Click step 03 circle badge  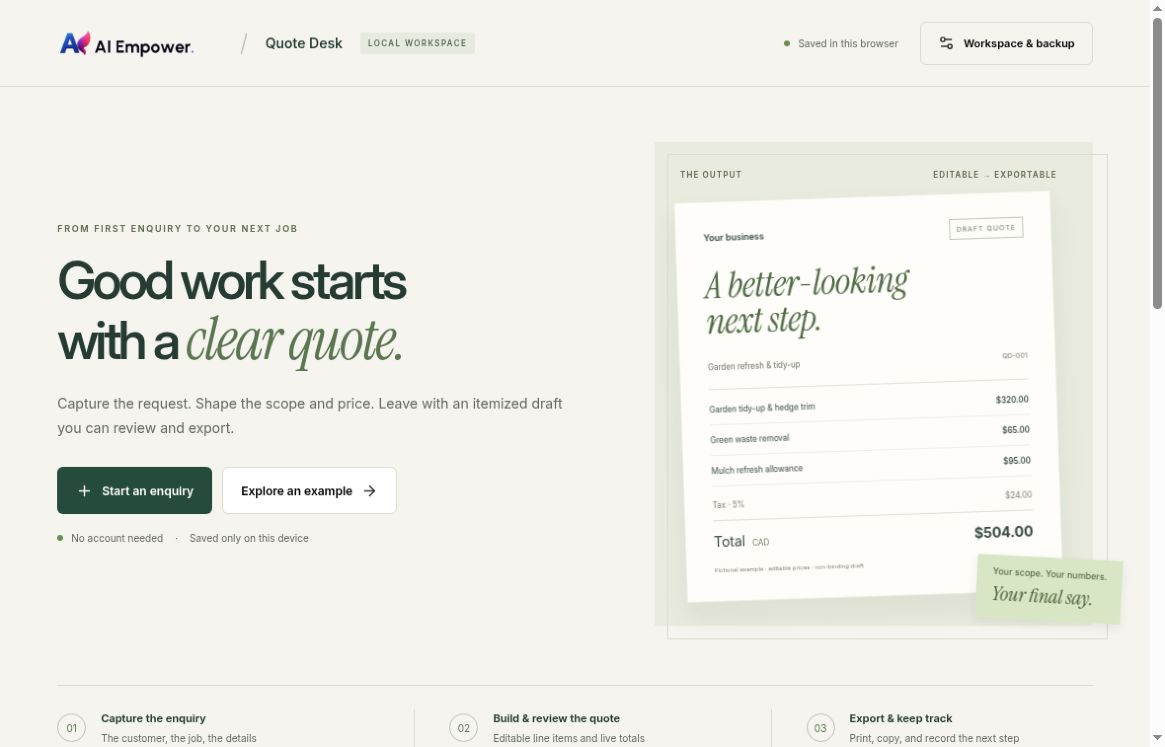(x=820, y=728)
